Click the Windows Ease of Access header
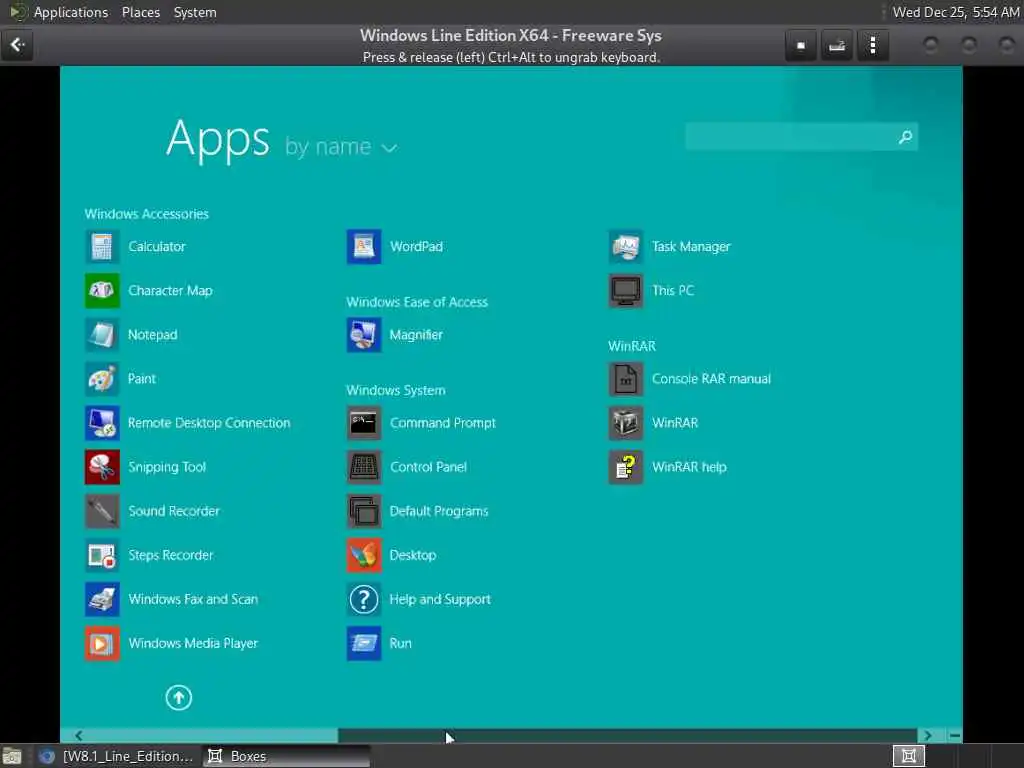Viewport: 1024px width, 768px height. click(417, 302)
